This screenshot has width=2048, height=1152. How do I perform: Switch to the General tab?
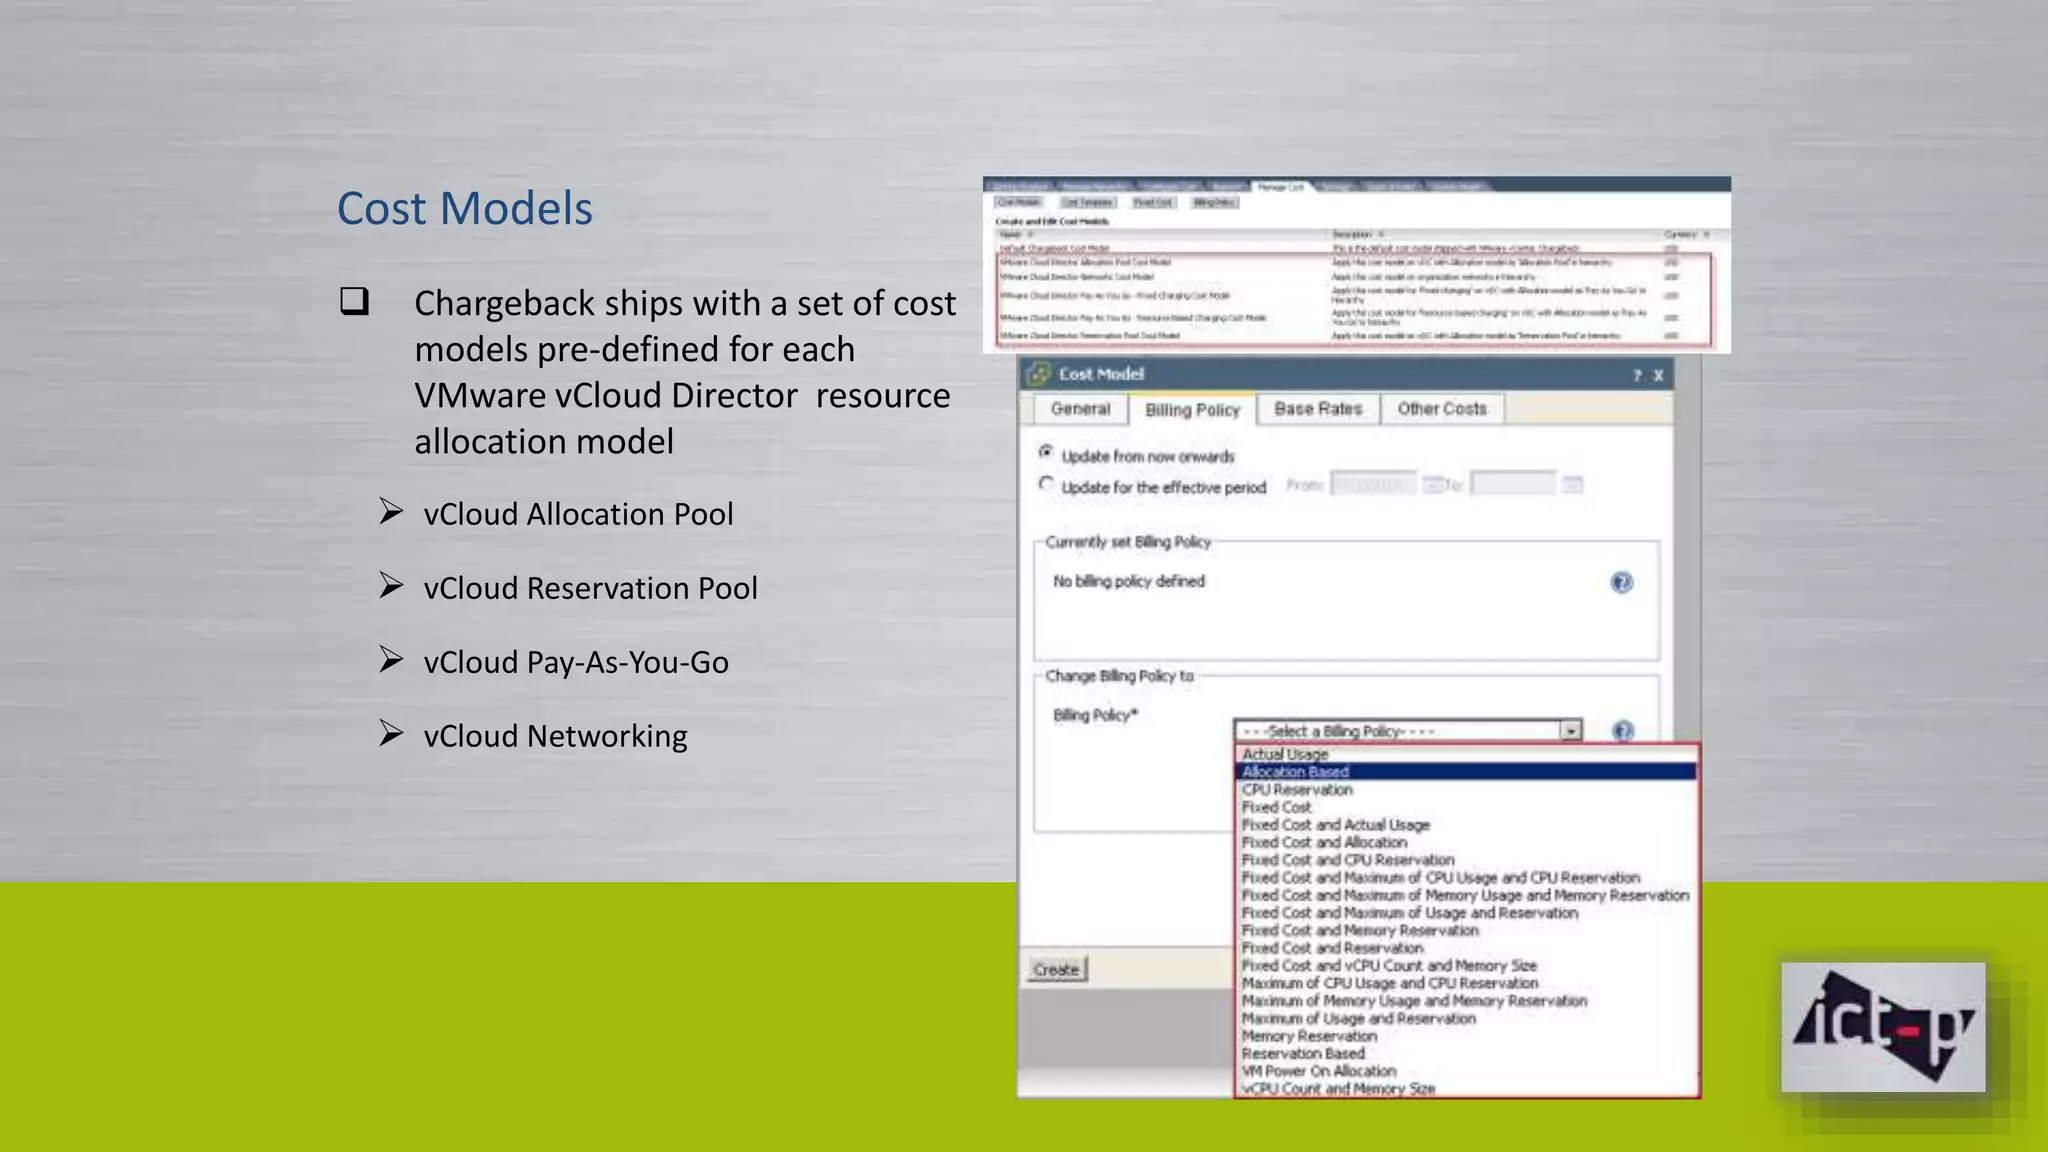click(1080, 409)
